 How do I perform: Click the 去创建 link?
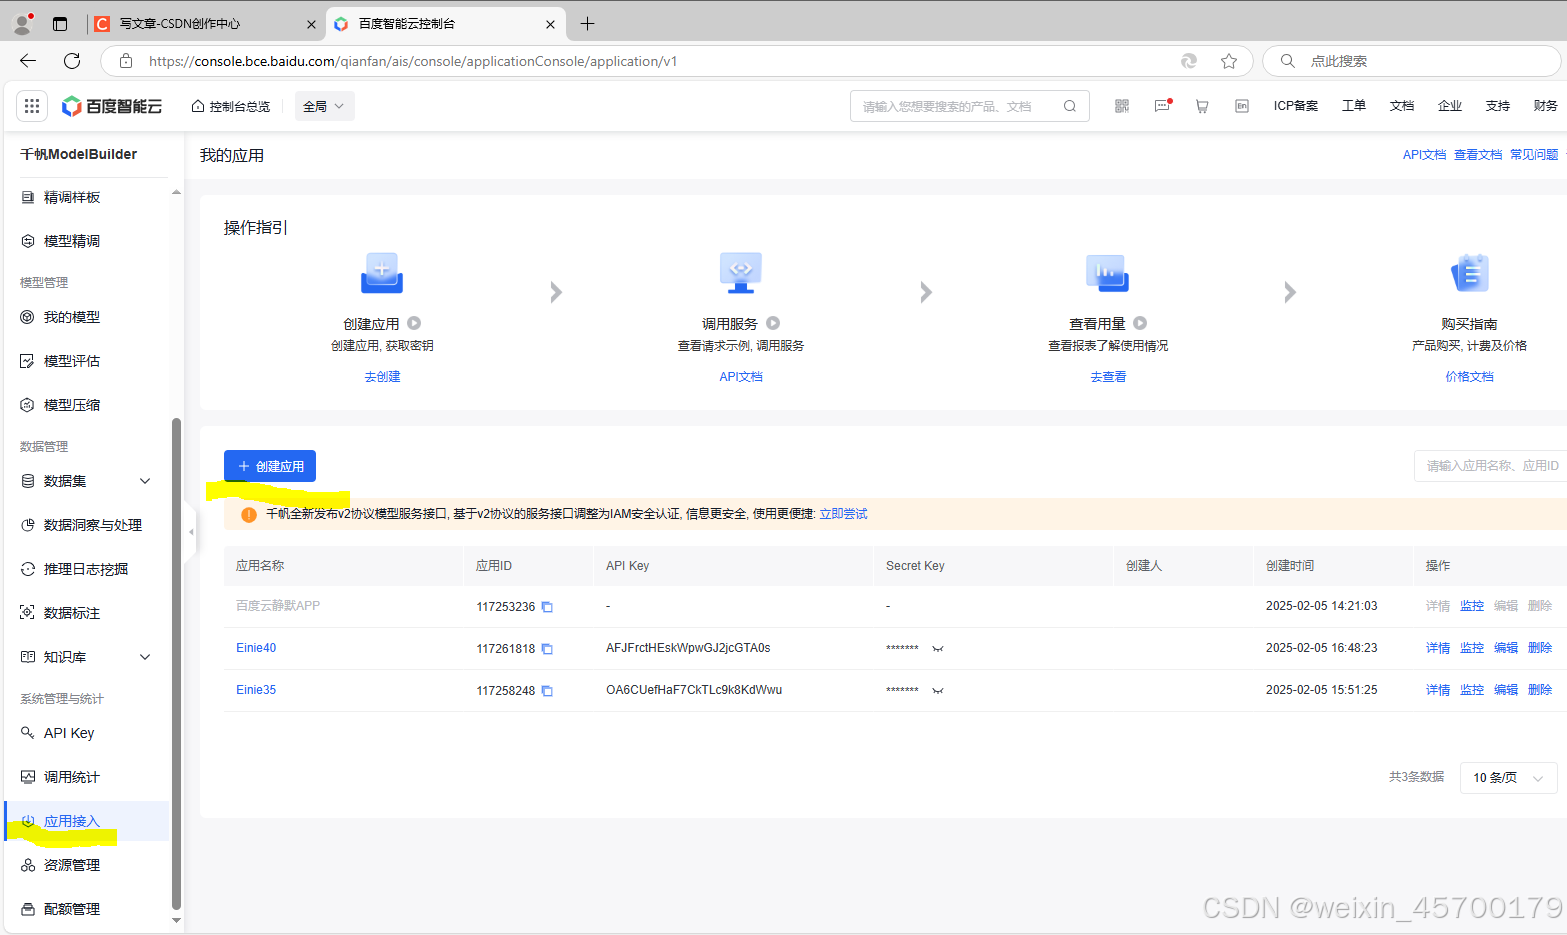pyautogui.click(x=382, y=377)
